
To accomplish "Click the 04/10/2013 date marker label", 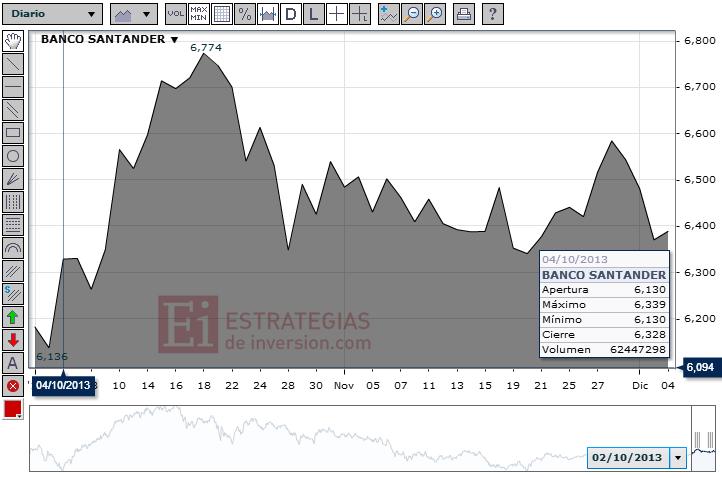I will [x=64, y=385].
